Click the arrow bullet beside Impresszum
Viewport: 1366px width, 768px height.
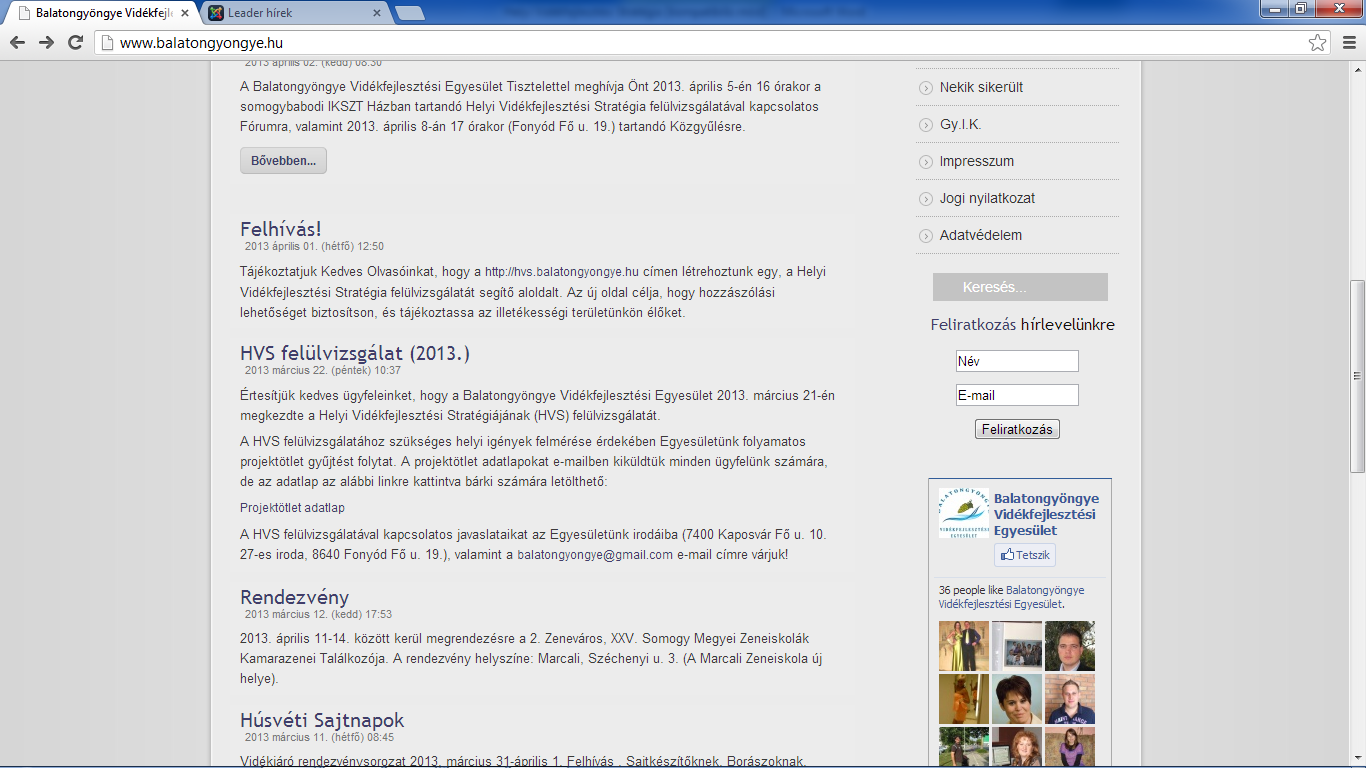pos(926,162)
